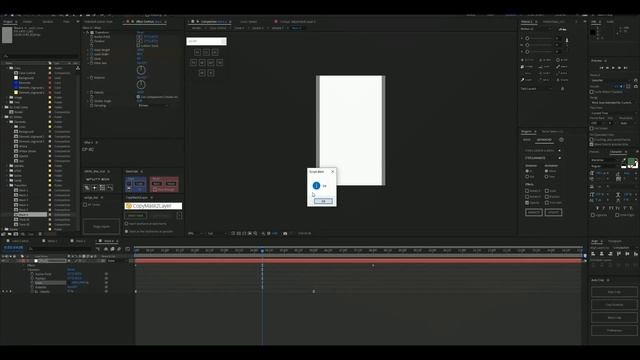Click left outlined button below the effects checkboxes

[533, 212]
